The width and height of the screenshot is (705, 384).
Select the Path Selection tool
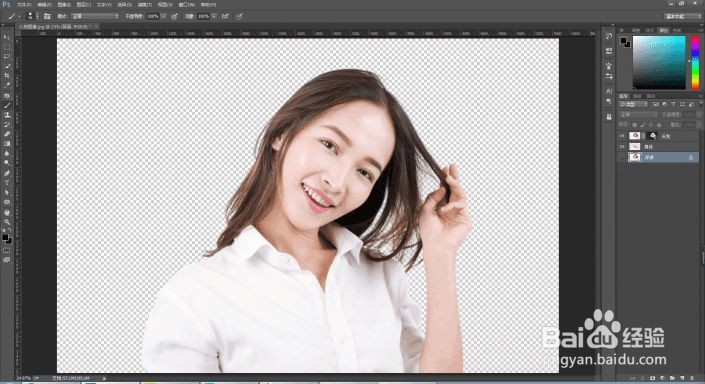7,192
